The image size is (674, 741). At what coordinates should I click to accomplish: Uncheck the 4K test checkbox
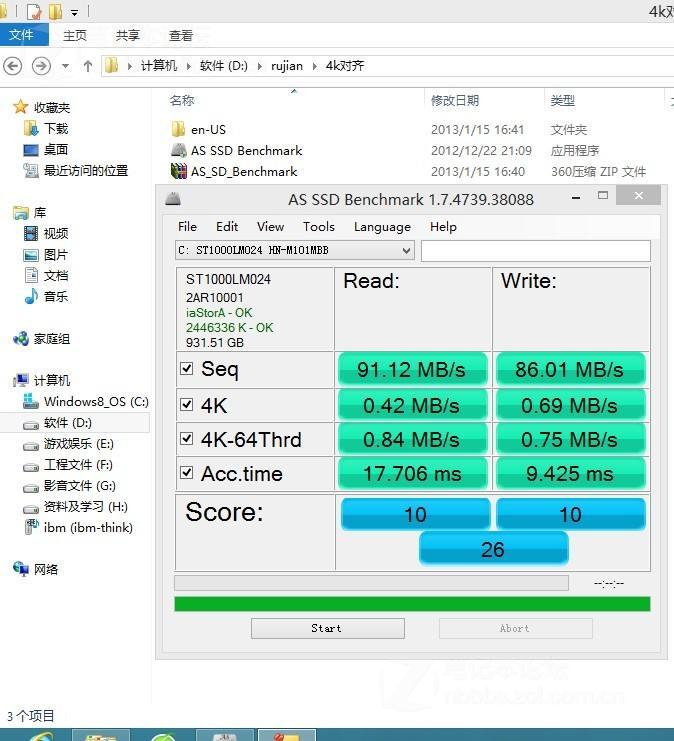click(x=187, y=405)
